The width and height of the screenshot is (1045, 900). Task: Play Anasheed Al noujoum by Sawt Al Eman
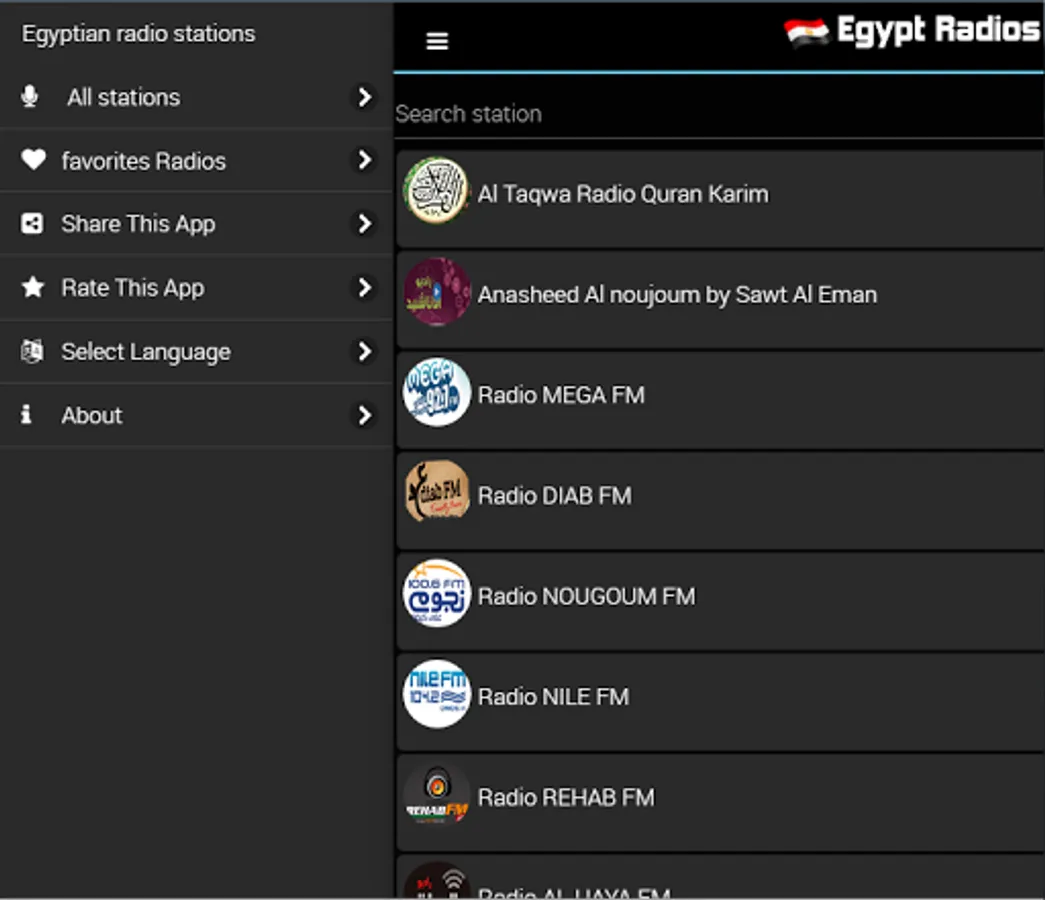720,299
